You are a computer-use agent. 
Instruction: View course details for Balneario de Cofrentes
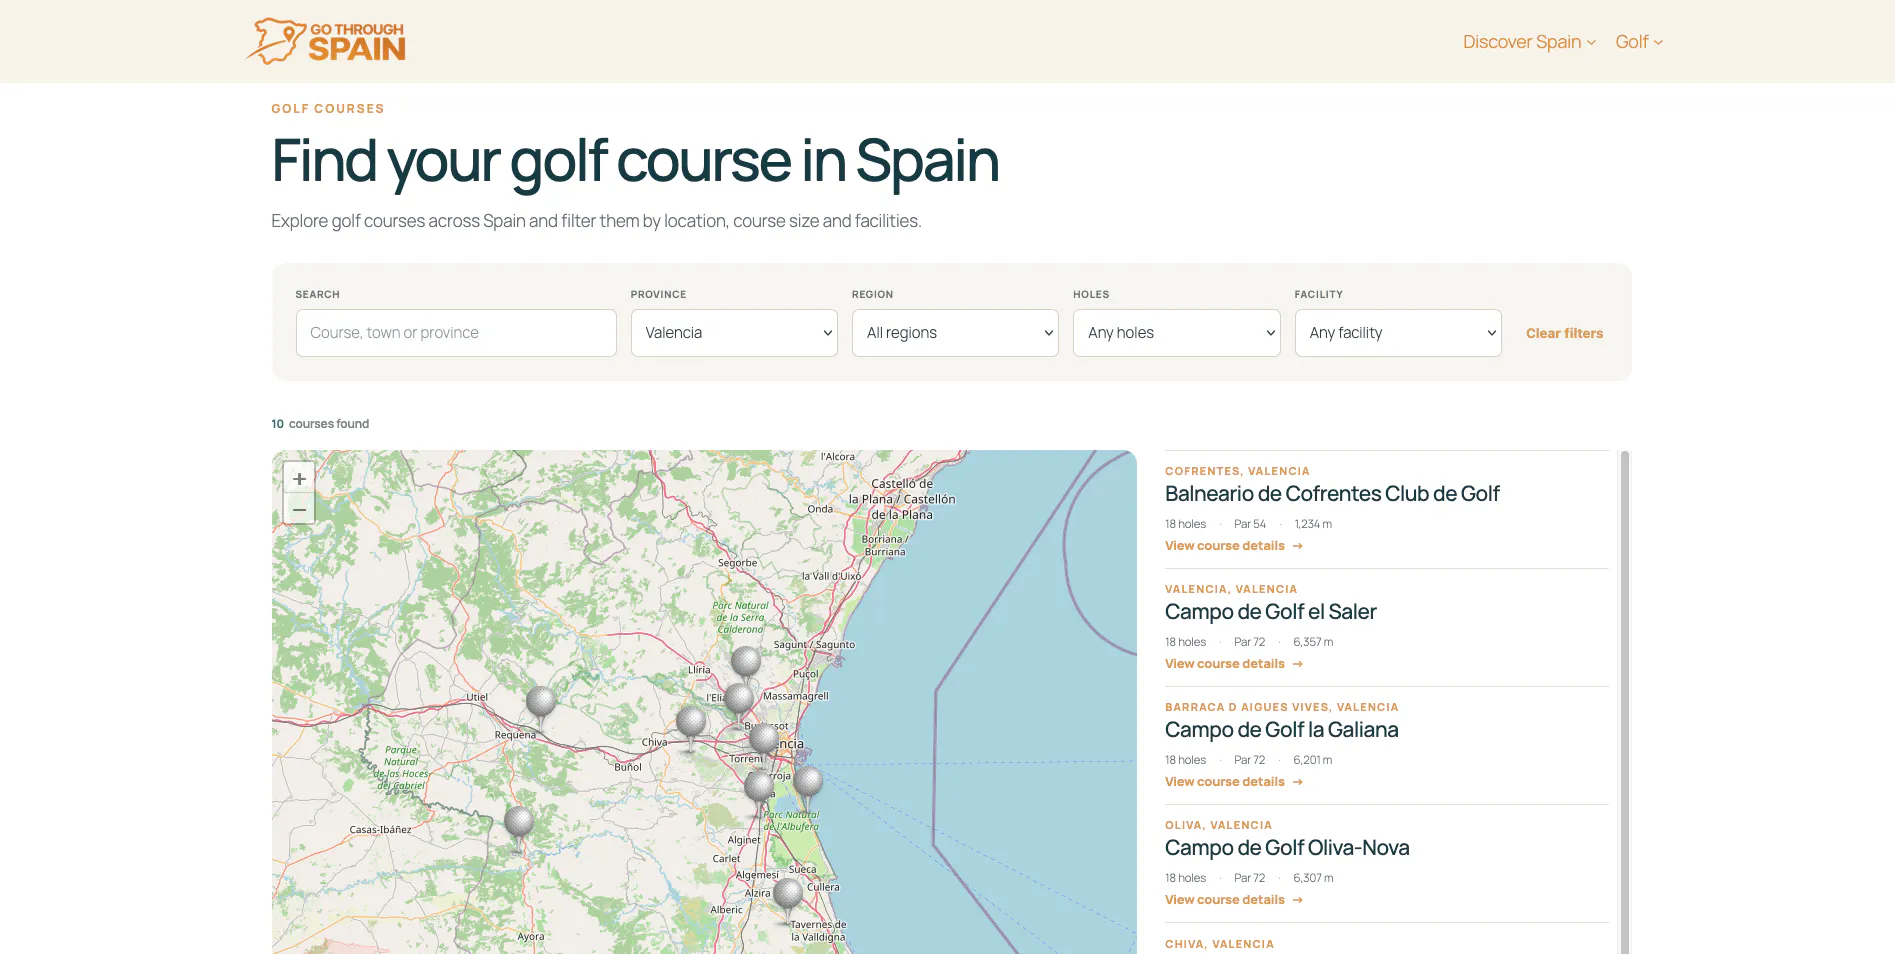click(x=1234, y=546)
